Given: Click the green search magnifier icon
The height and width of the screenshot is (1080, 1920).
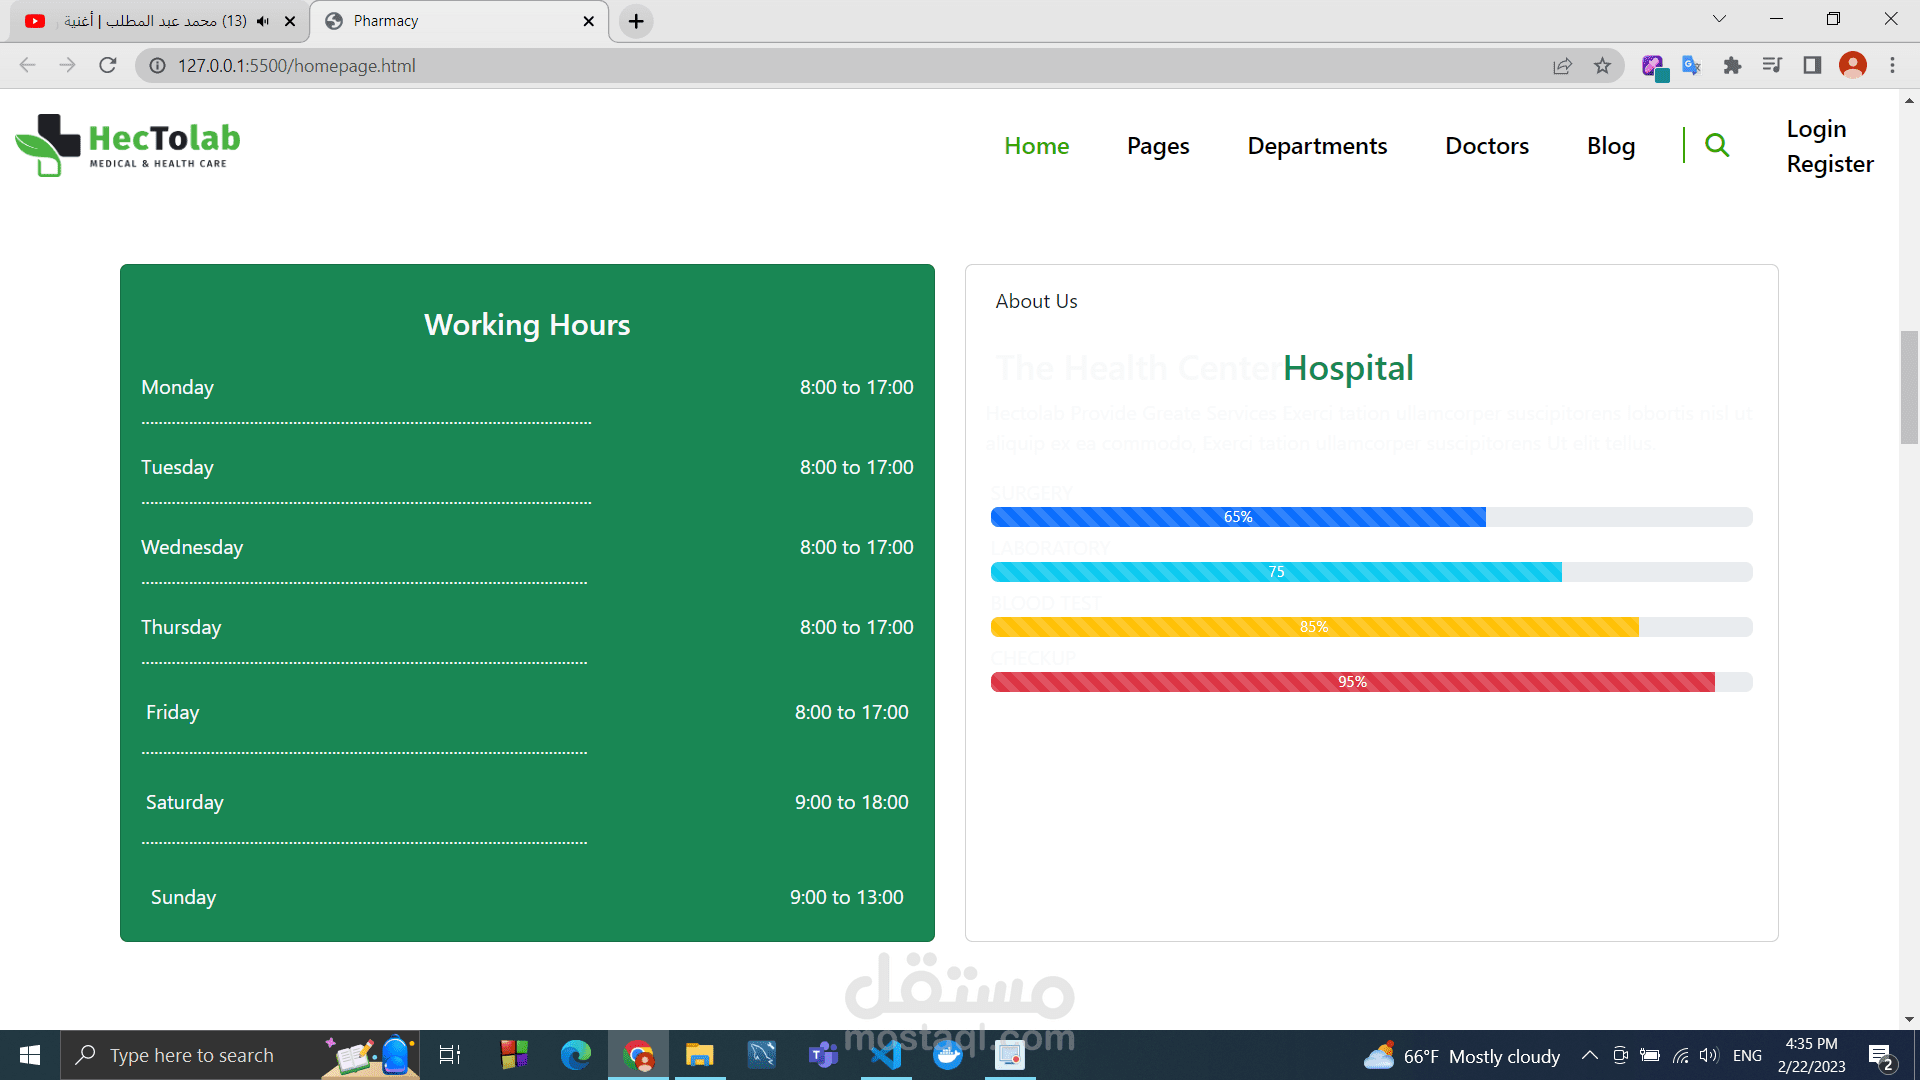Looking at the screenshot, I should [x=1716, y=146].
